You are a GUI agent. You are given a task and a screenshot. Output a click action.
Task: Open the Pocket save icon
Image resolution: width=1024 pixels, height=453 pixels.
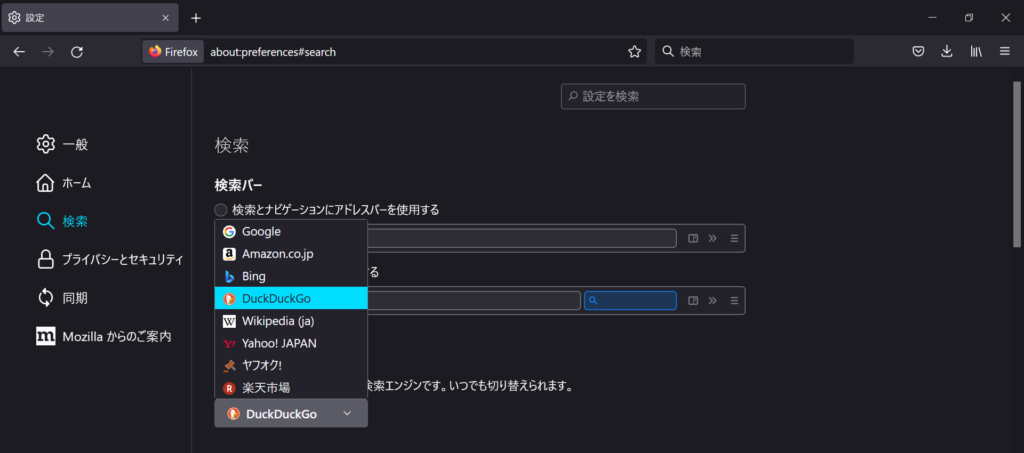(918, 52)
